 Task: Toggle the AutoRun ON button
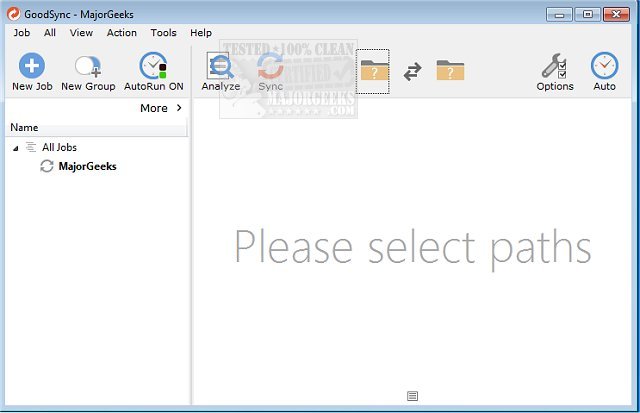coord(153,67)
